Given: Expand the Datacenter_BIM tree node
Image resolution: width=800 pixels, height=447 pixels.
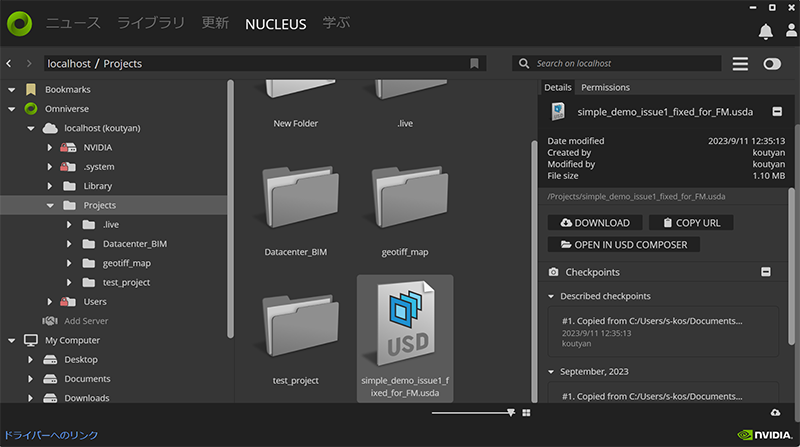Looking at the screenshot, I should (69, 244).
